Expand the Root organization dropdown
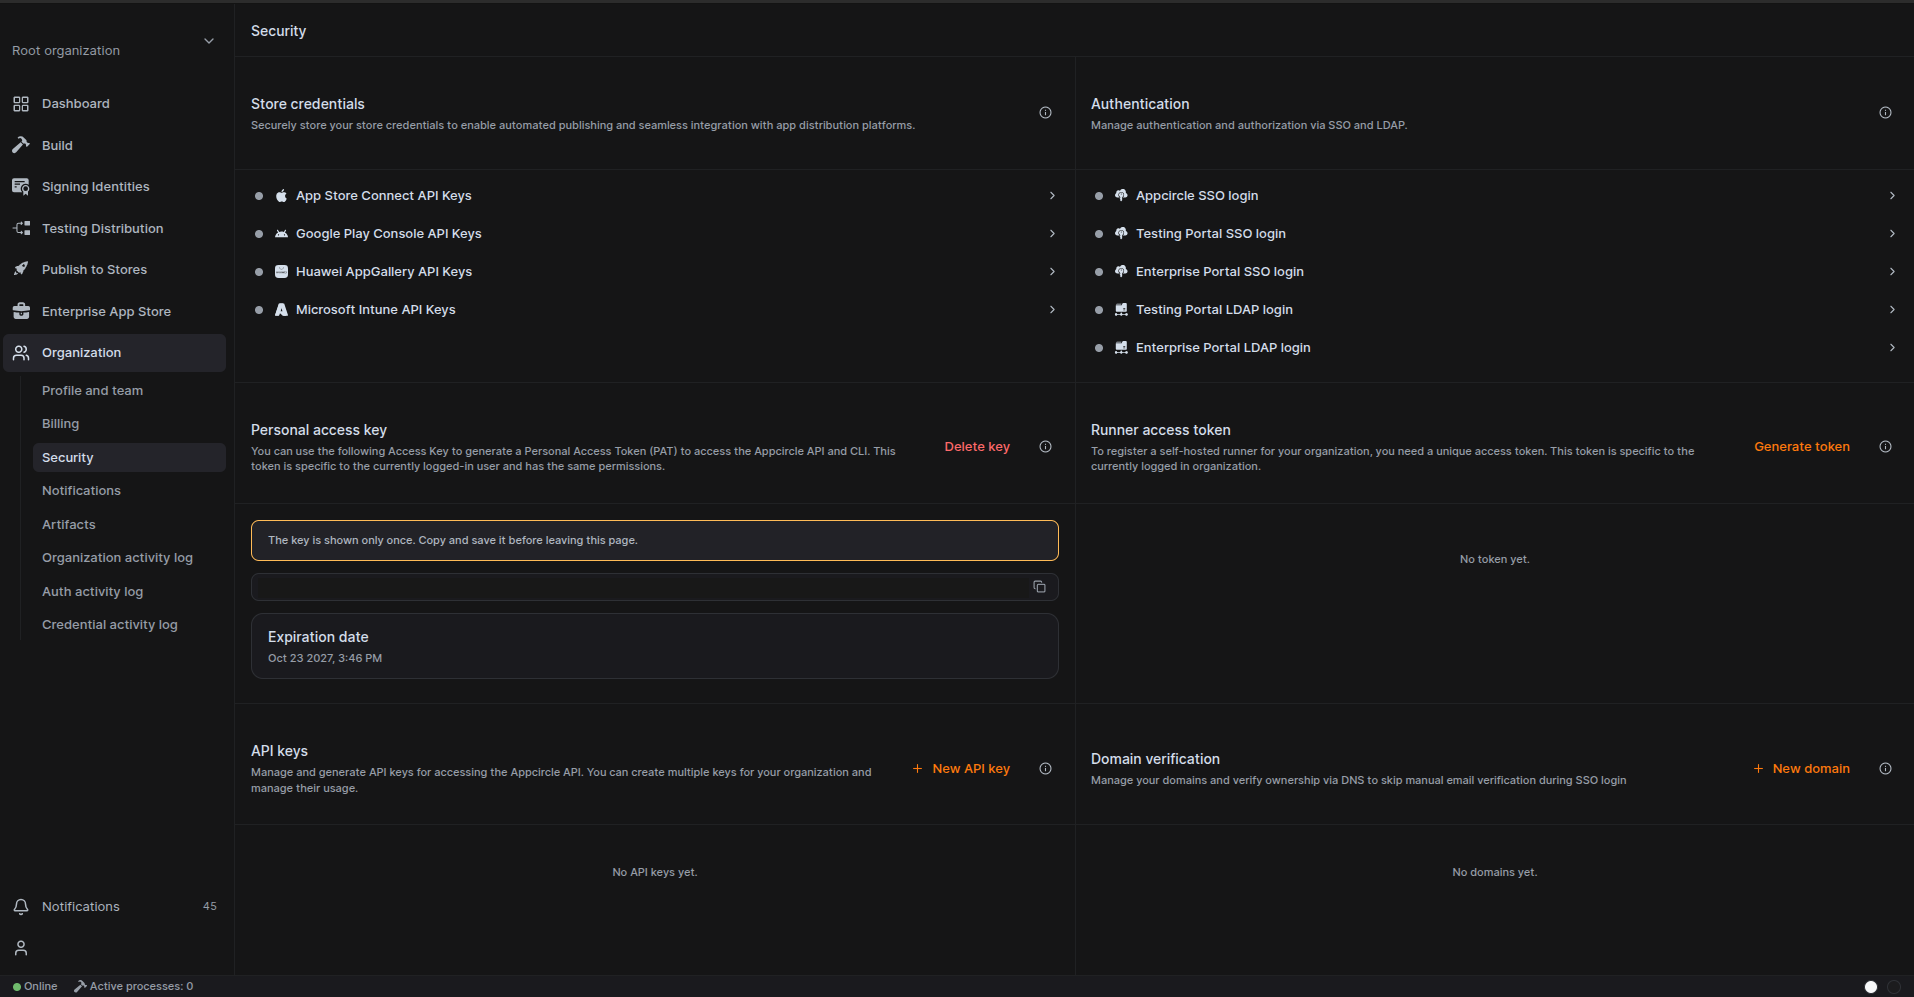1914x997 pixels. [209, 41]
